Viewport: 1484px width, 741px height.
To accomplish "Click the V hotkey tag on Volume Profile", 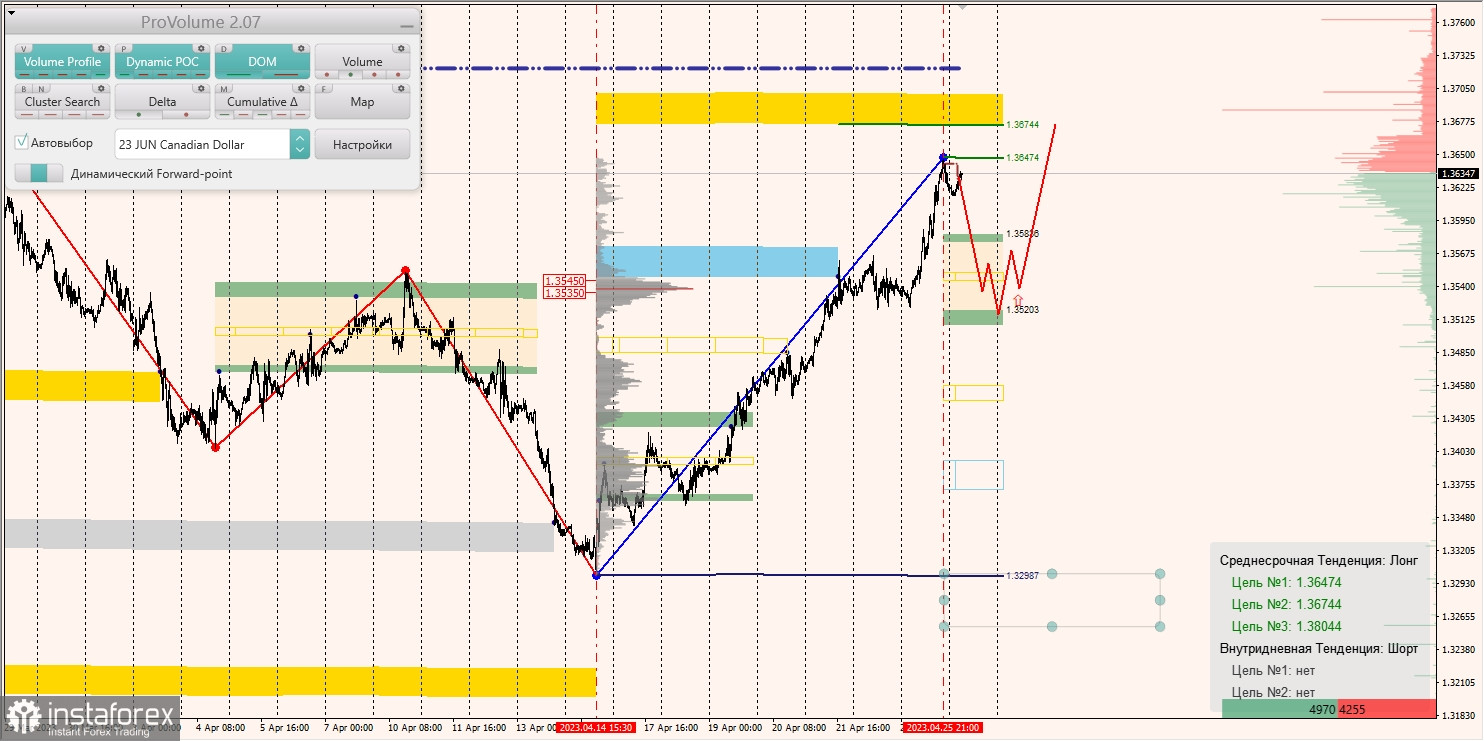I will pyautogui.click(x=23, y=48).
